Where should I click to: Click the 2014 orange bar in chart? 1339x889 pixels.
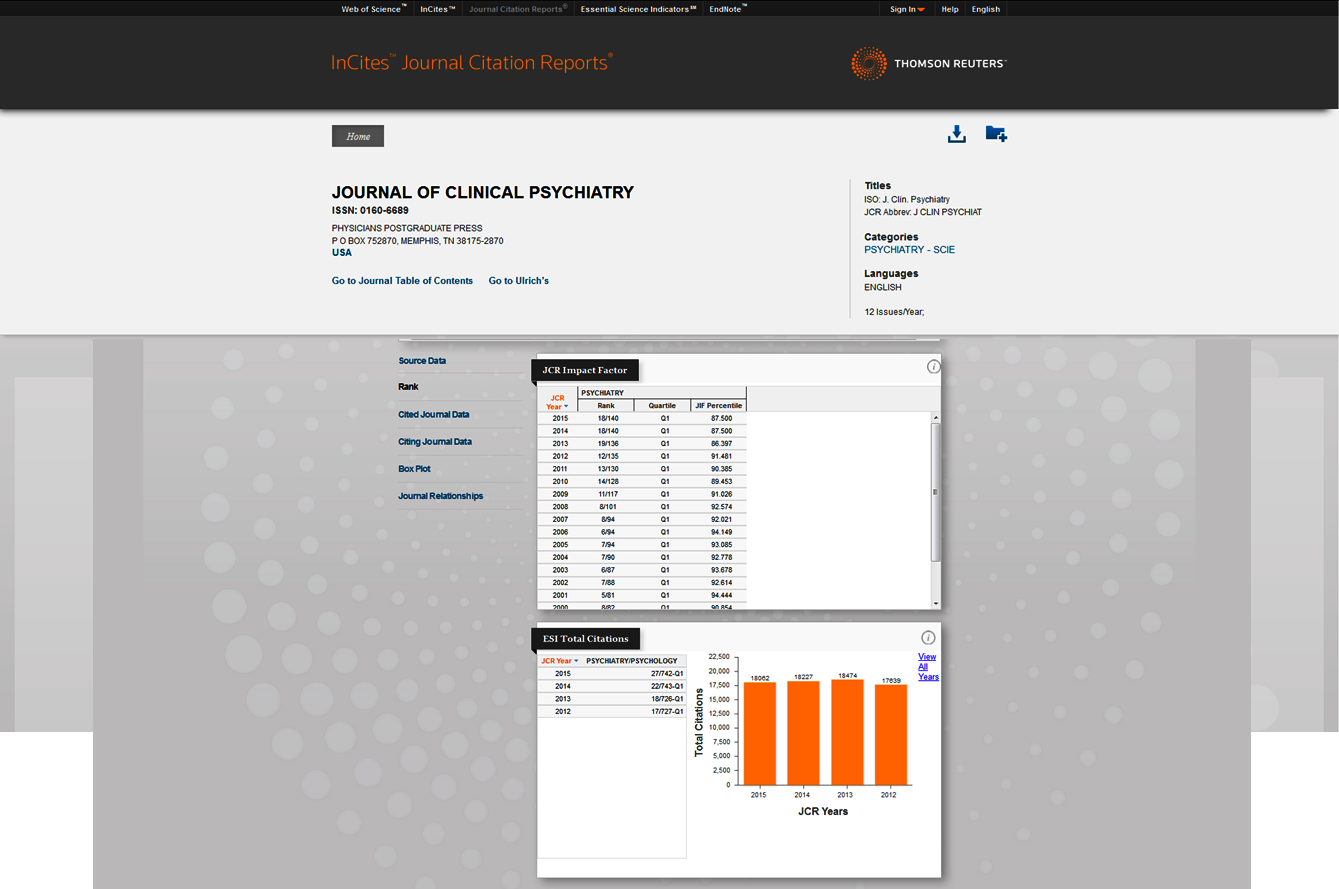coord(803,733)
